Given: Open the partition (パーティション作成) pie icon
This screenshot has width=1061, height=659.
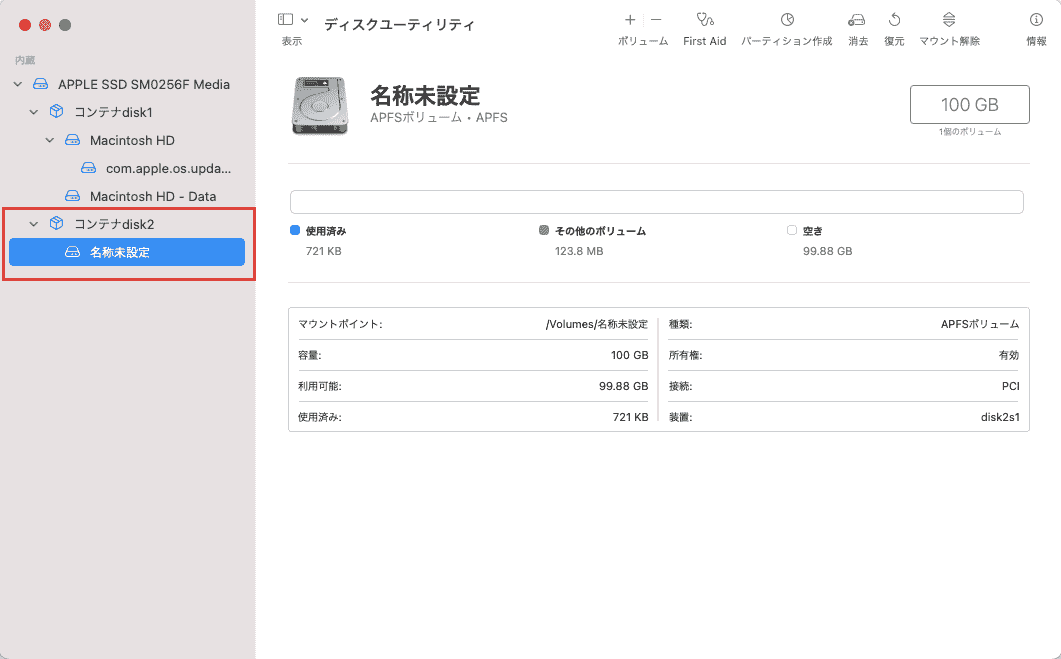Looking at the screenshot, I should 787,20.
